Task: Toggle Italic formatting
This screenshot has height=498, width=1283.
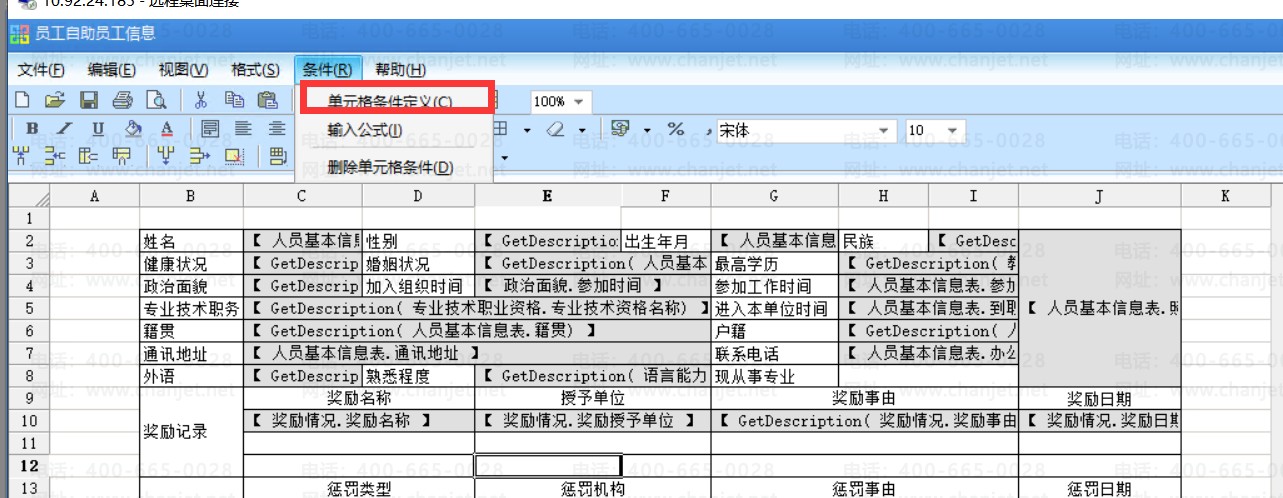Action: 65,129
